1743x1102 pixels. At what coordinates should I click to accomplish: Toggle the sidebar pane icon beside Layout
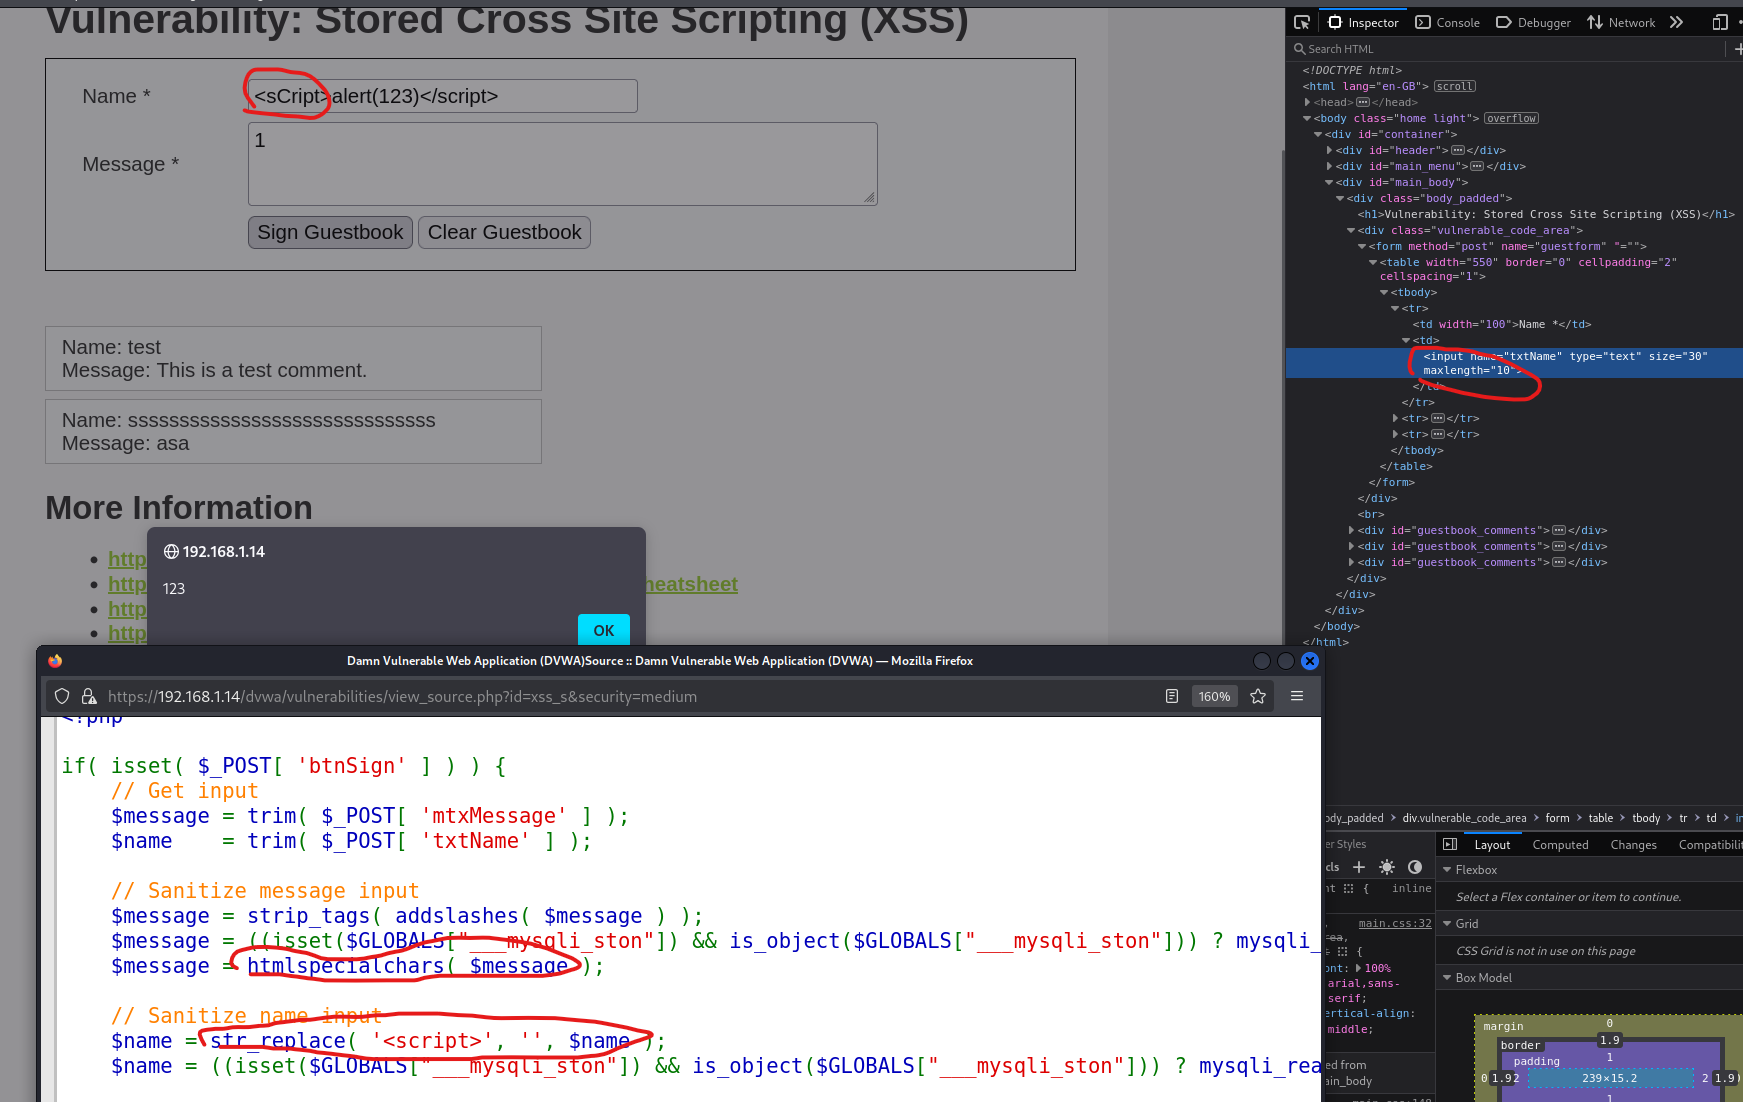pyautogui.click(x=1450, y=844)
